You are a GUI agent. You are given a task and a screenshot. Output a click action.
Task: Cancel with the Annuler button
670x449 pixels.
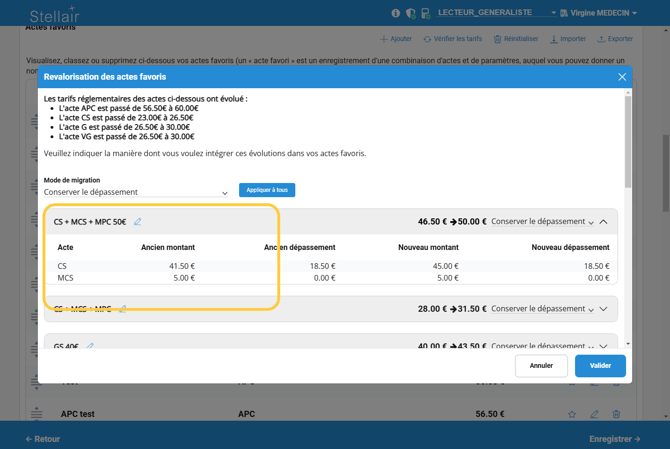coord(541,366)
